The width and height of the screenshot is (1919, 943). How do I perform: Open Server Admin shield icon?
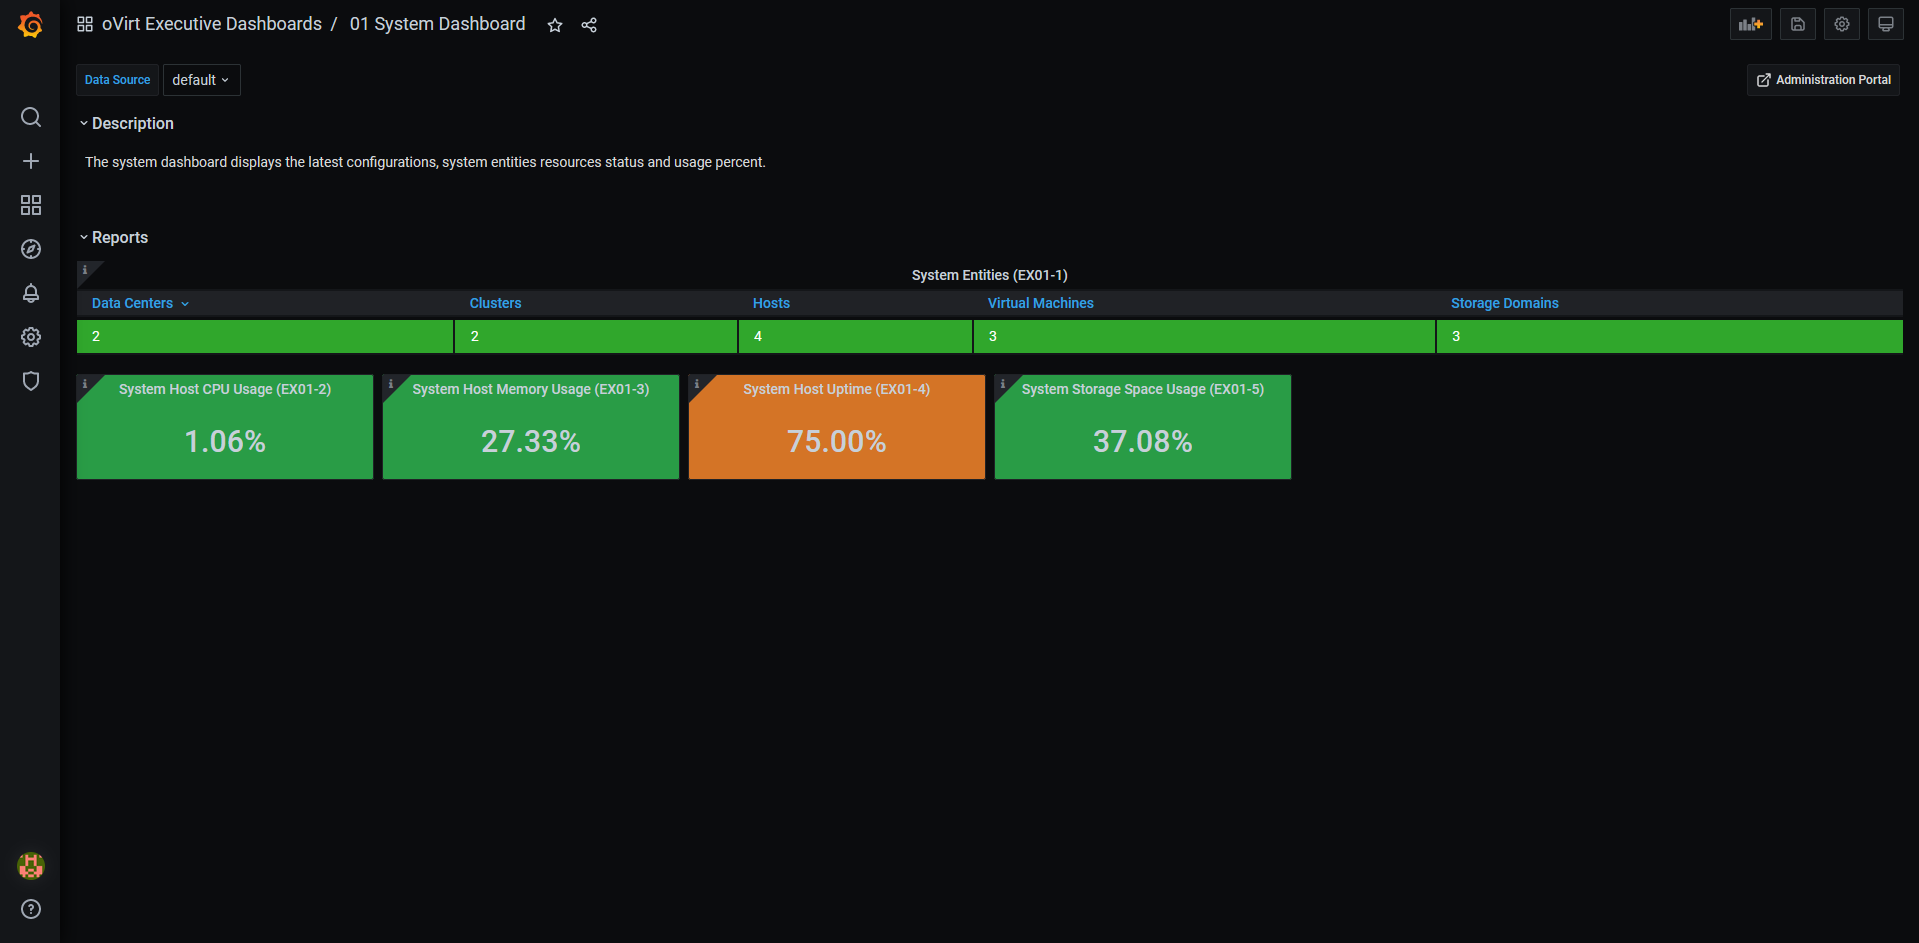pyautogui.click(x=31, y=381)
